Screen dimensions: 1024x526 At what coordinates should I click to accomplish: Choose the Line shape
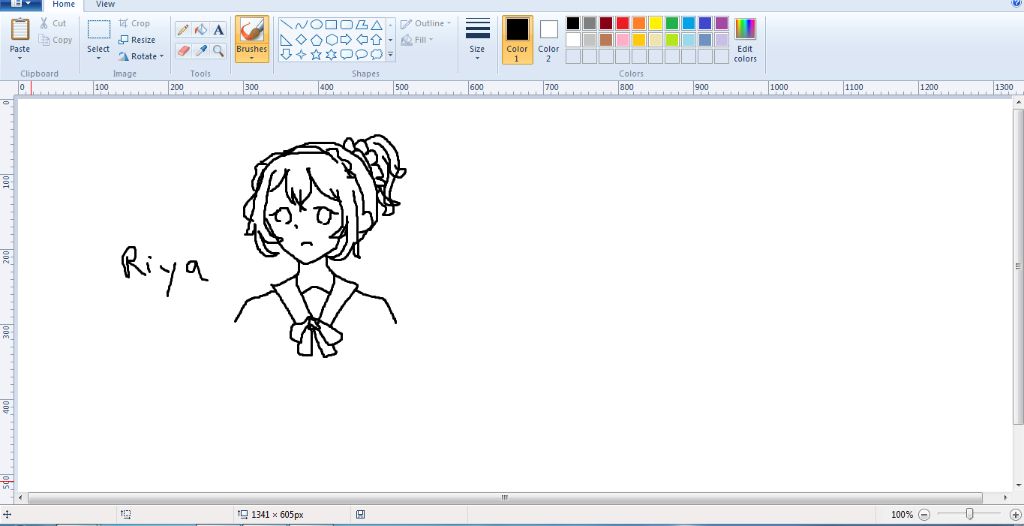click(x=286, y=25)
